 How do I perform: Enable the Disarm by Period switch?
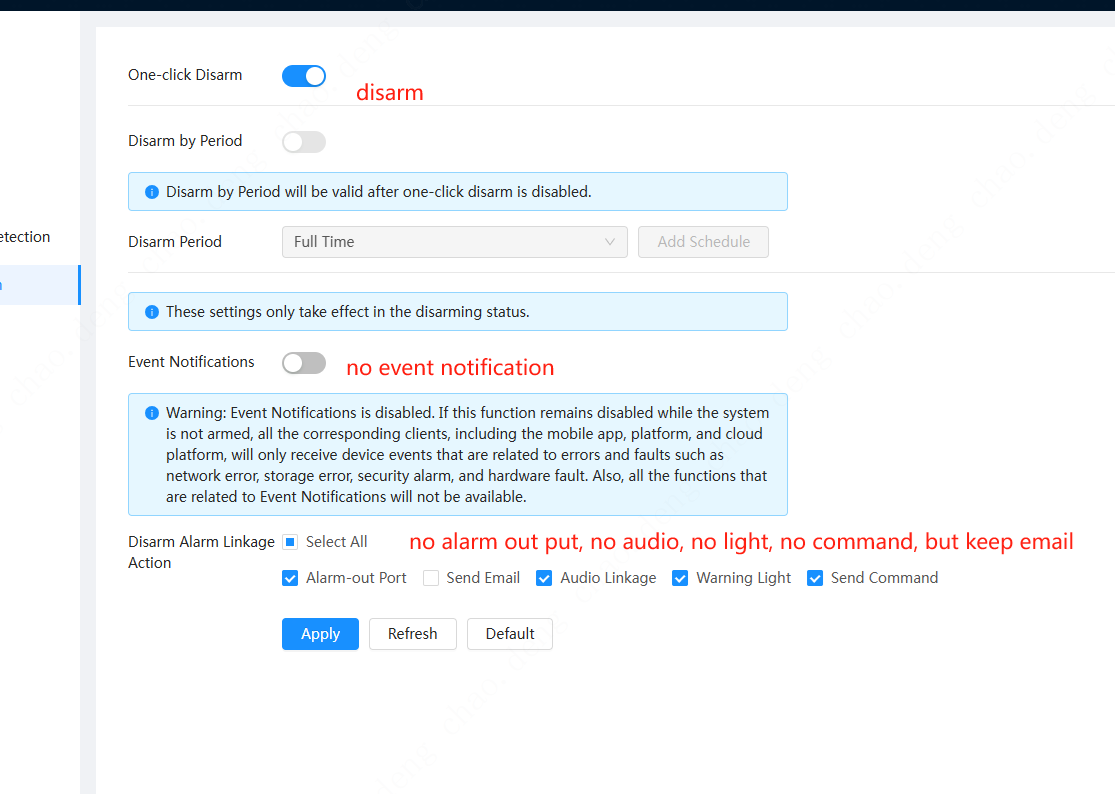304,142
